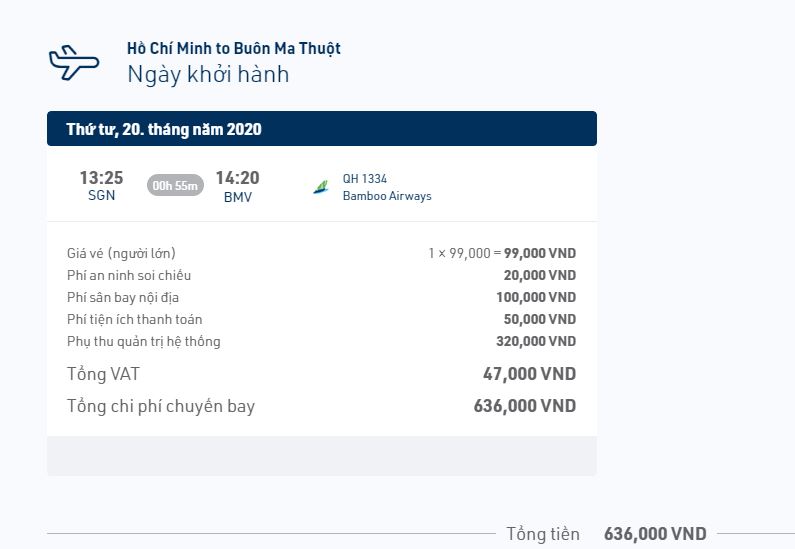The image size is (795, 549).
Task: Click the BMV airport code
Action: coord(238,197)
